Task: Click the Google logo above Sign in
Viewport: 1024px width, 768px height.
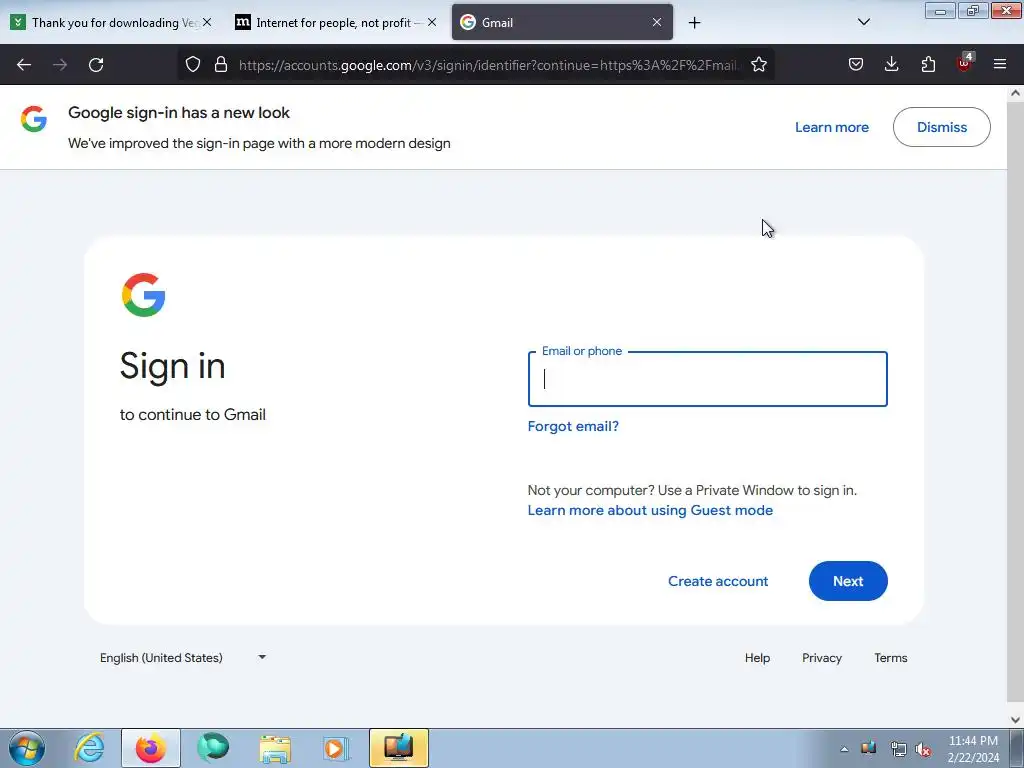Action: click(x=144, y=295)
